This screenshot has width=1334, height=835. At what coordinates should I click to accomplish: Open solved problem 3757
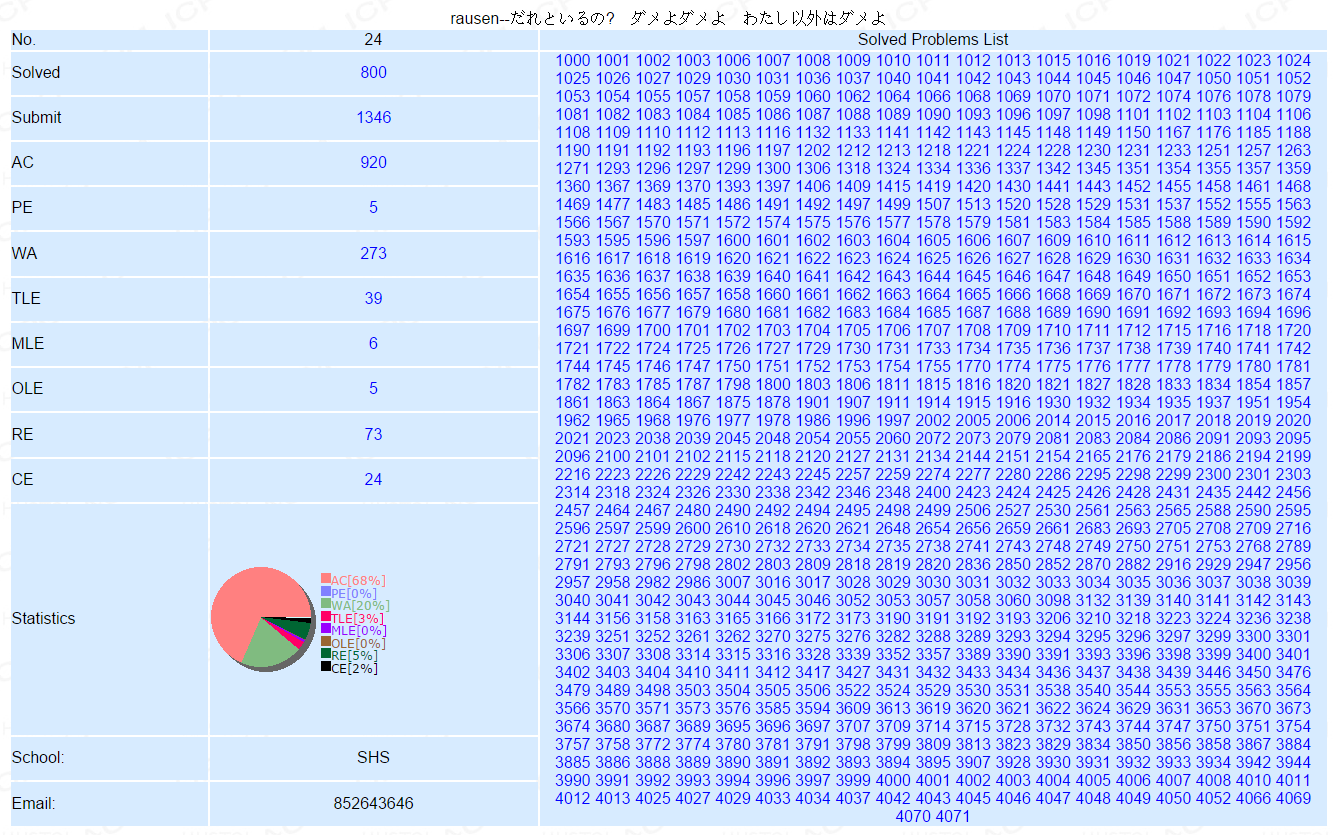pos(573,744)
